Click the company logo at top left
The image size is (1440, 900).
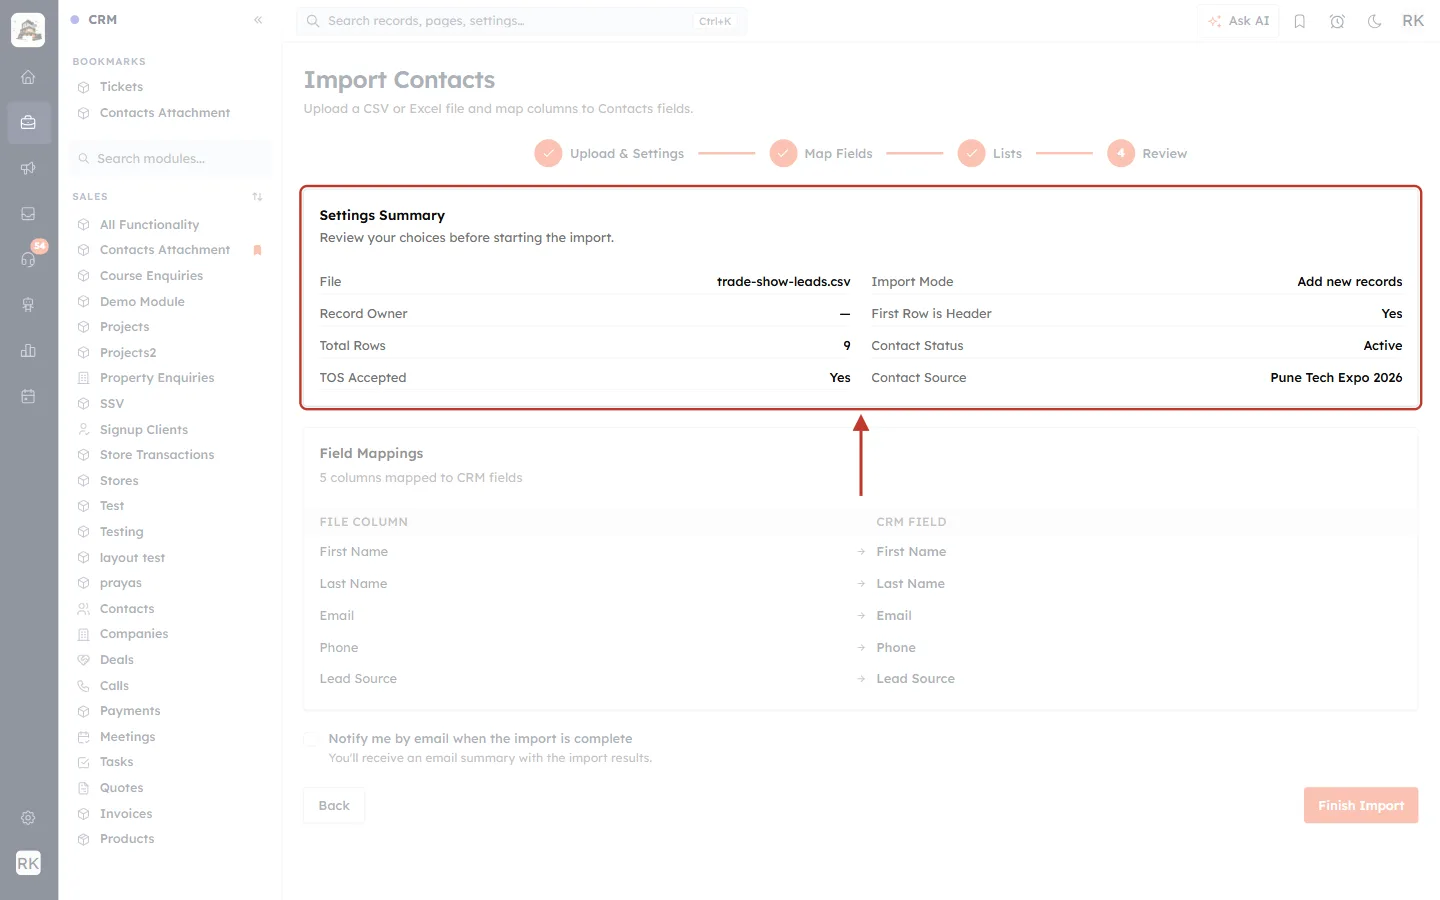(x=28, y=30)
